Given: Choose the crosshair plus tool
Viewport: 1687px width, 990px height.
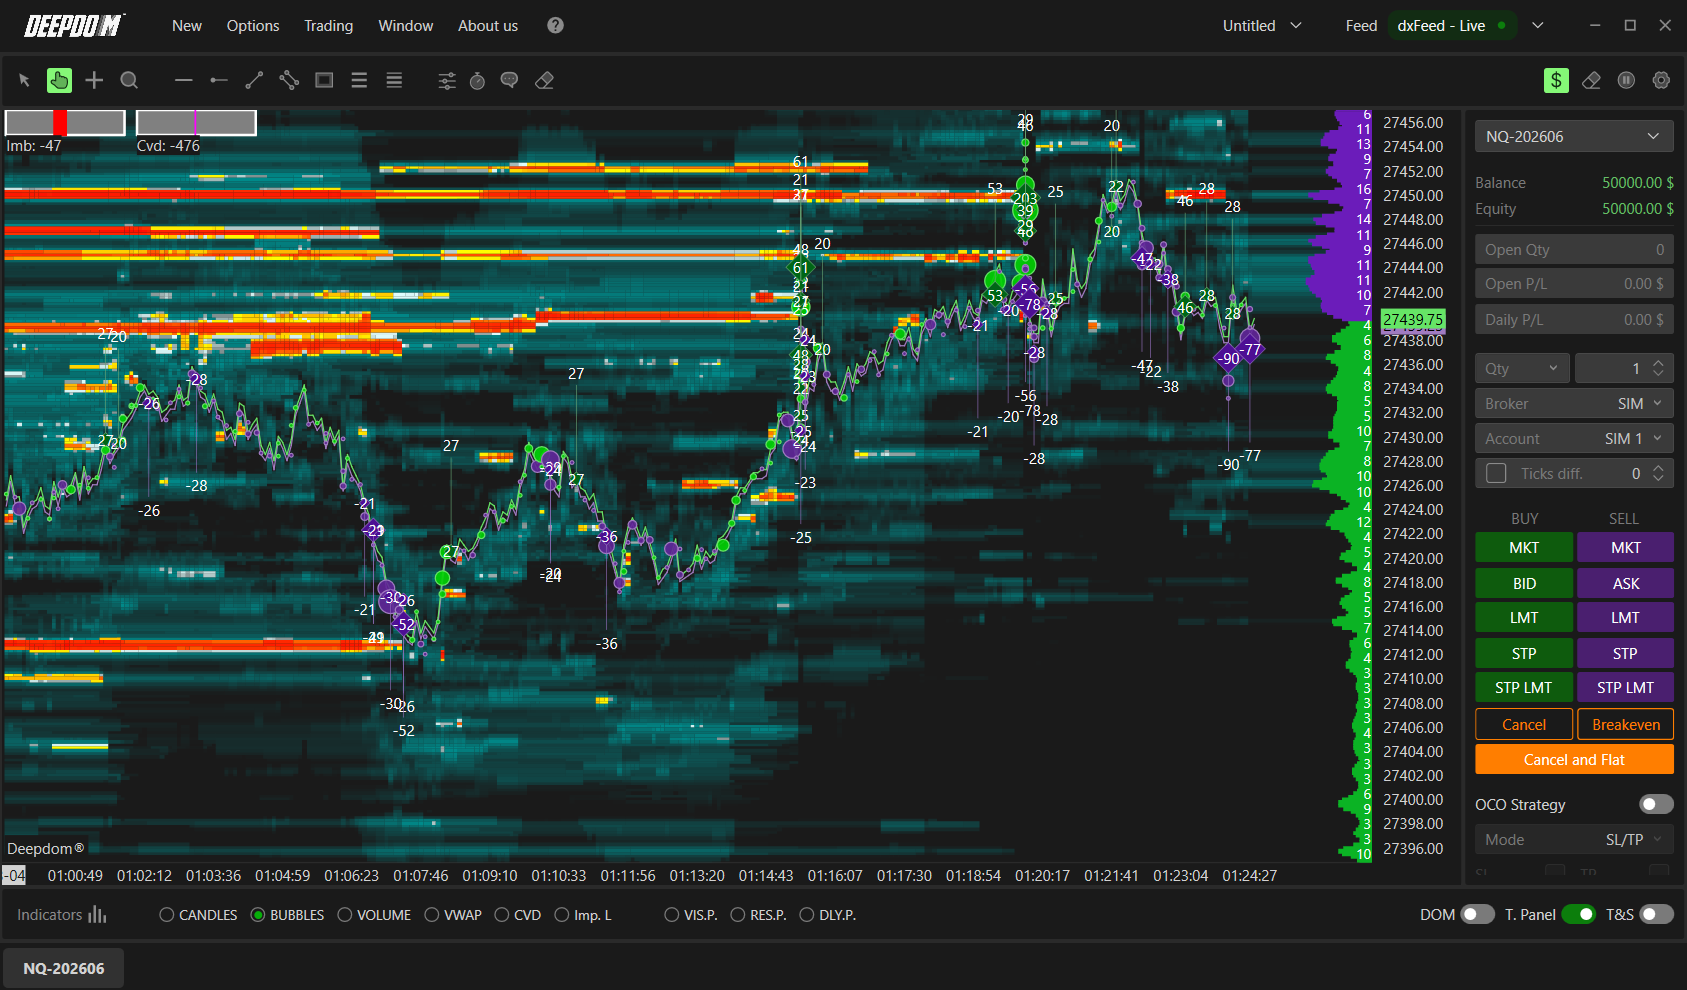Looking at the screenshot, I should click(x=94, y=81).
